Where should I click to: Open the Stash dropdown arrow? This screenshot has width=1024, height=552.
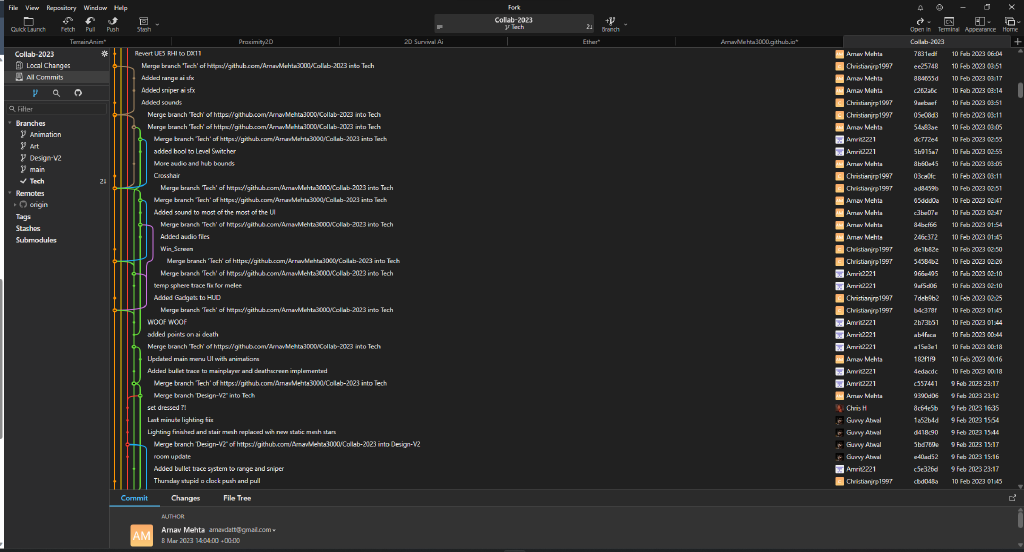coord(158,22)
